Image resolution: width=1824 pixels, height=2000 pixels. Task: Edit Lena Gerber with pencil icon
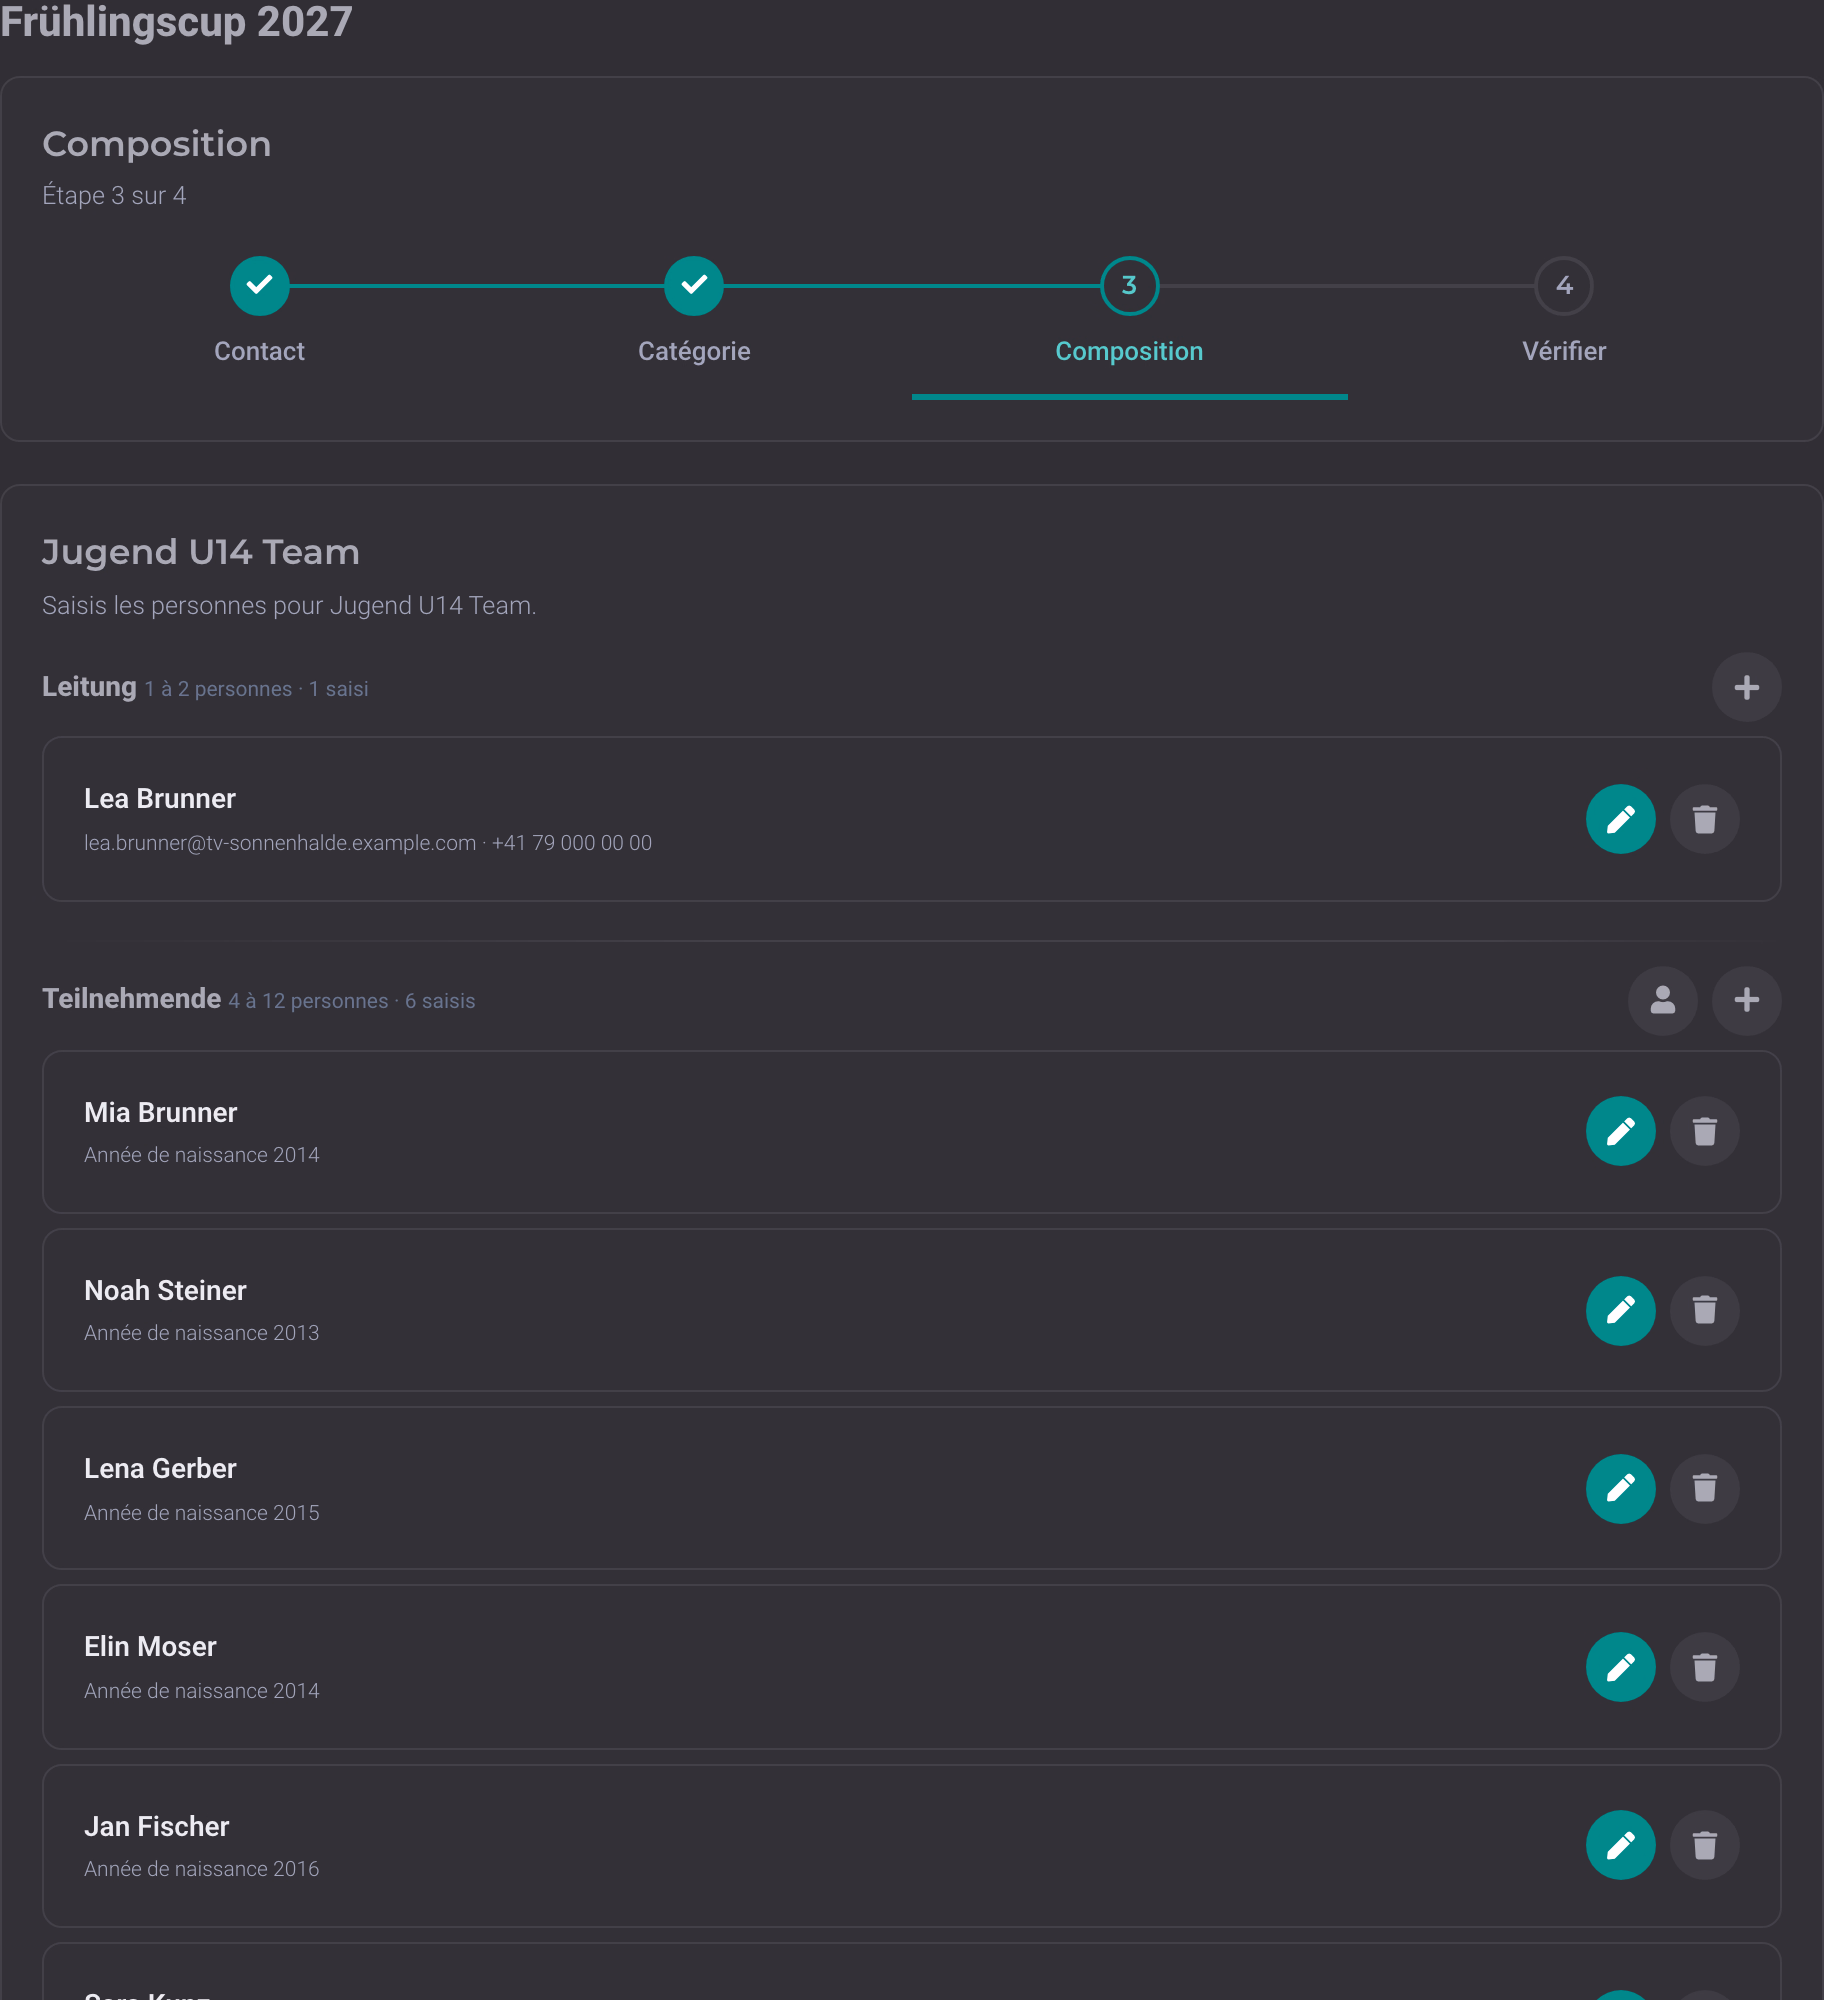pyautogui.click(x=1620, y=1488)
